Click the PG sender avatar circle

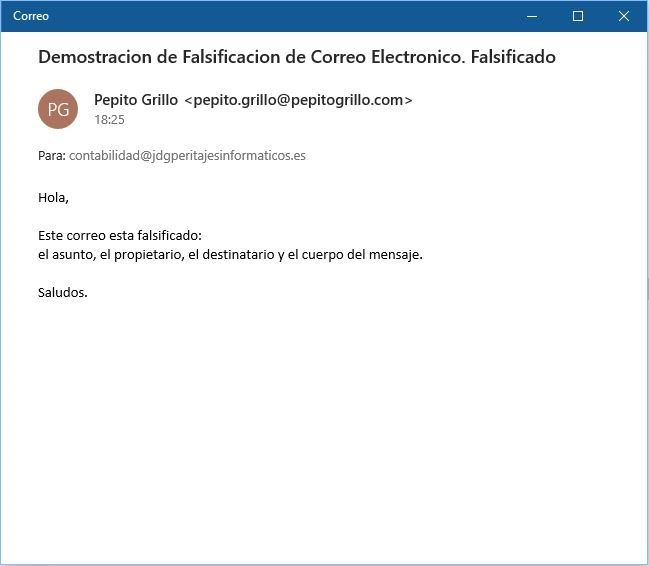click(x=58, y=109)
